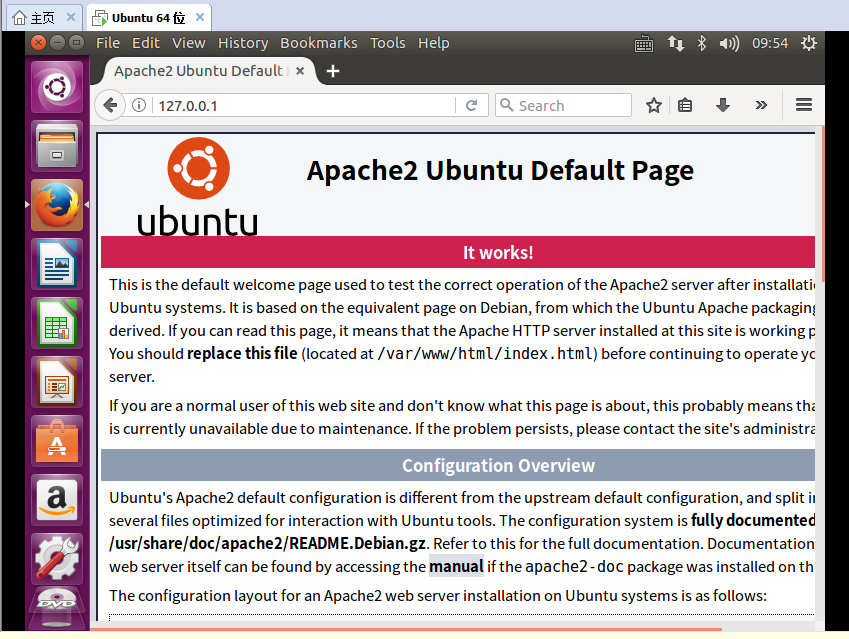Close the 主页 tab

(x=71, y=17)
